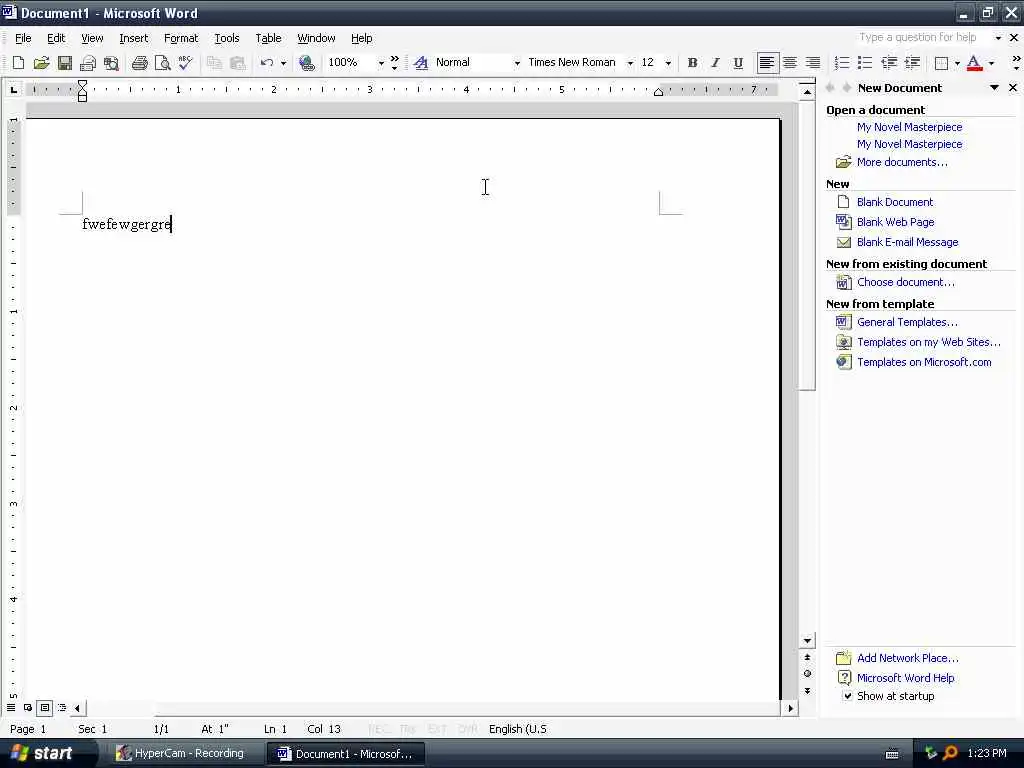This screenshot has height=768, width=1024.
Task: Choose Blank Web Page link
Action: [895, 222]
